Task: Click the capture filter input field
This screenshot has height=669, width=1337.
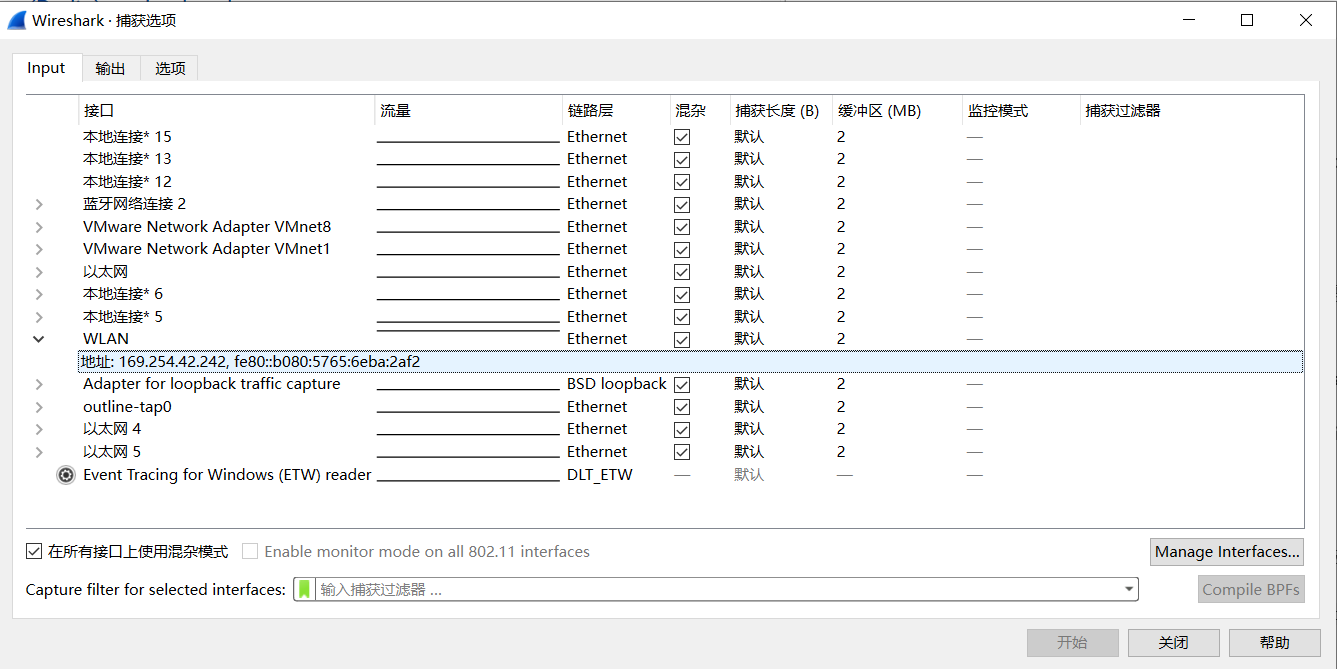Action: [716, 589]
